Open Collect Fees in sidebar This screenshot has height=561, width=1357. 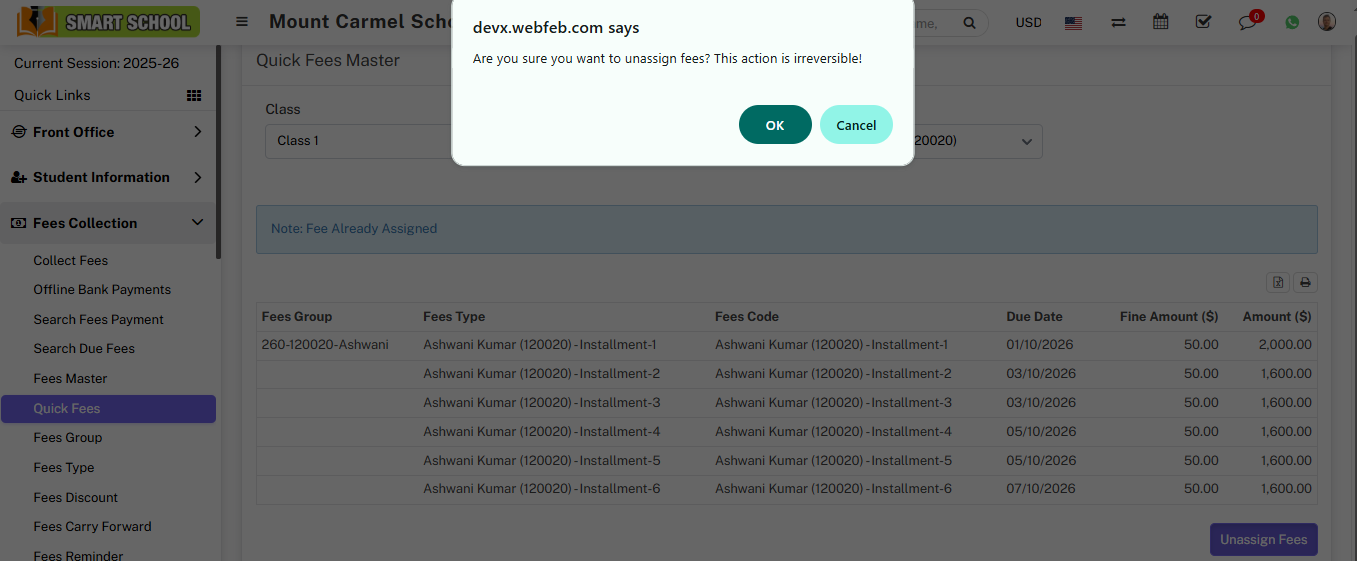coord(71,260)
